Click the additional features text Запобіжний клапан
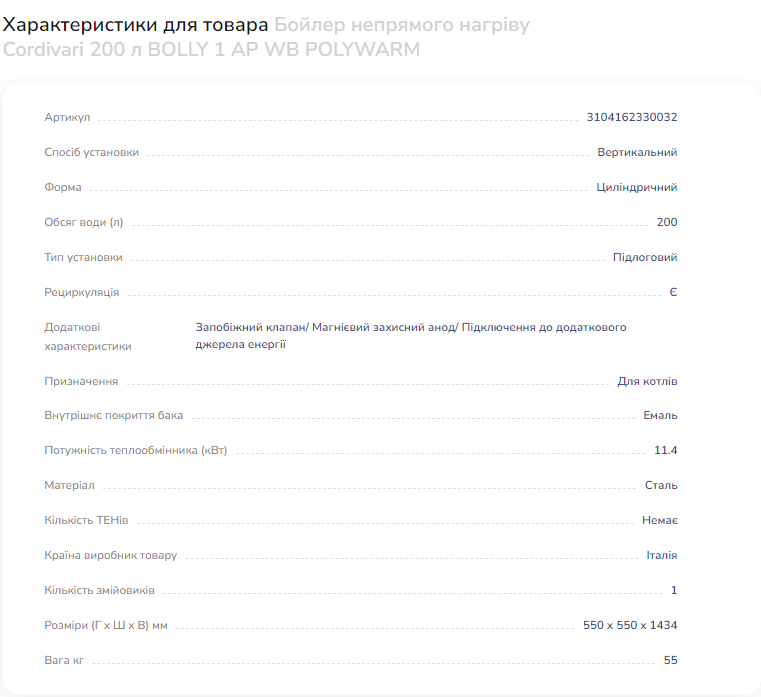761x697 pixels. pyautogui.click(x=250, y=327)
